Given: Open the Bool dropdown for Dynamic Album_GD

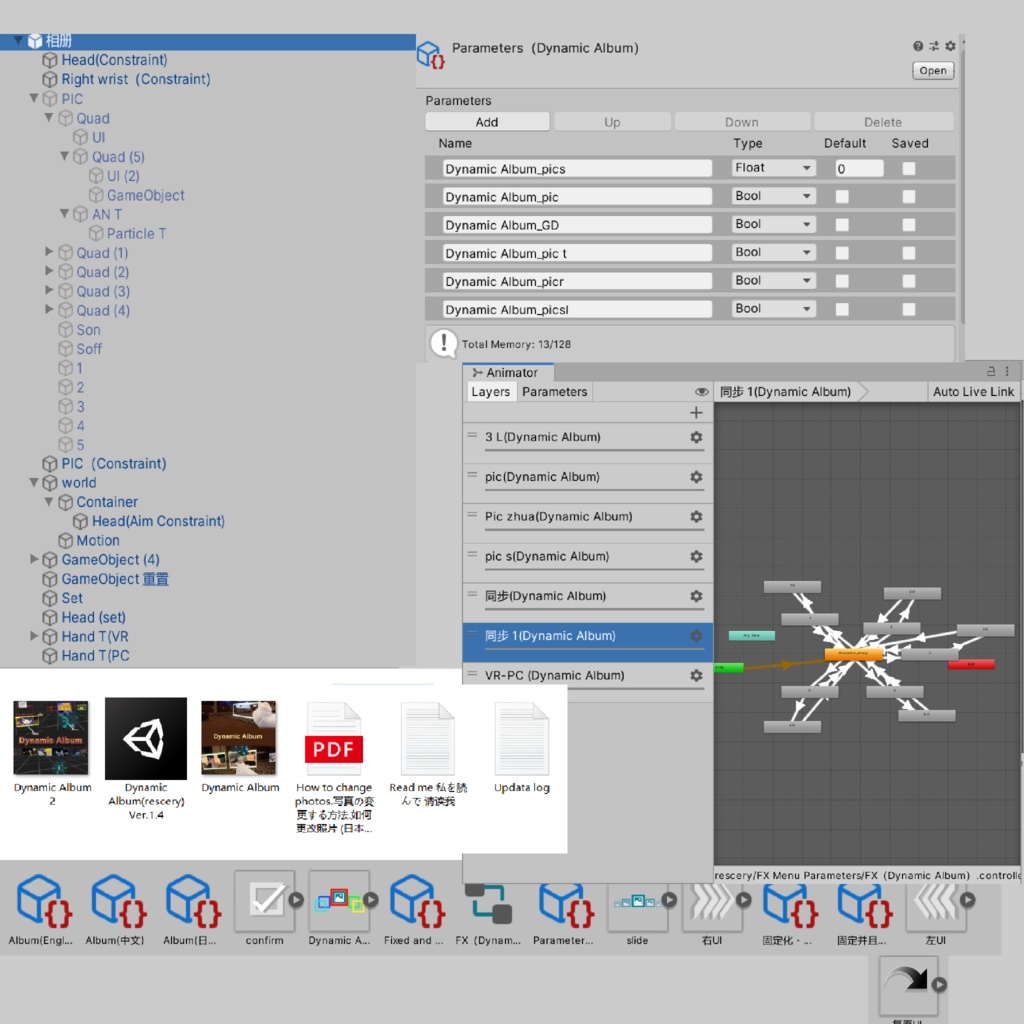Looking at the screenshot, I should [x=772, y=224].
